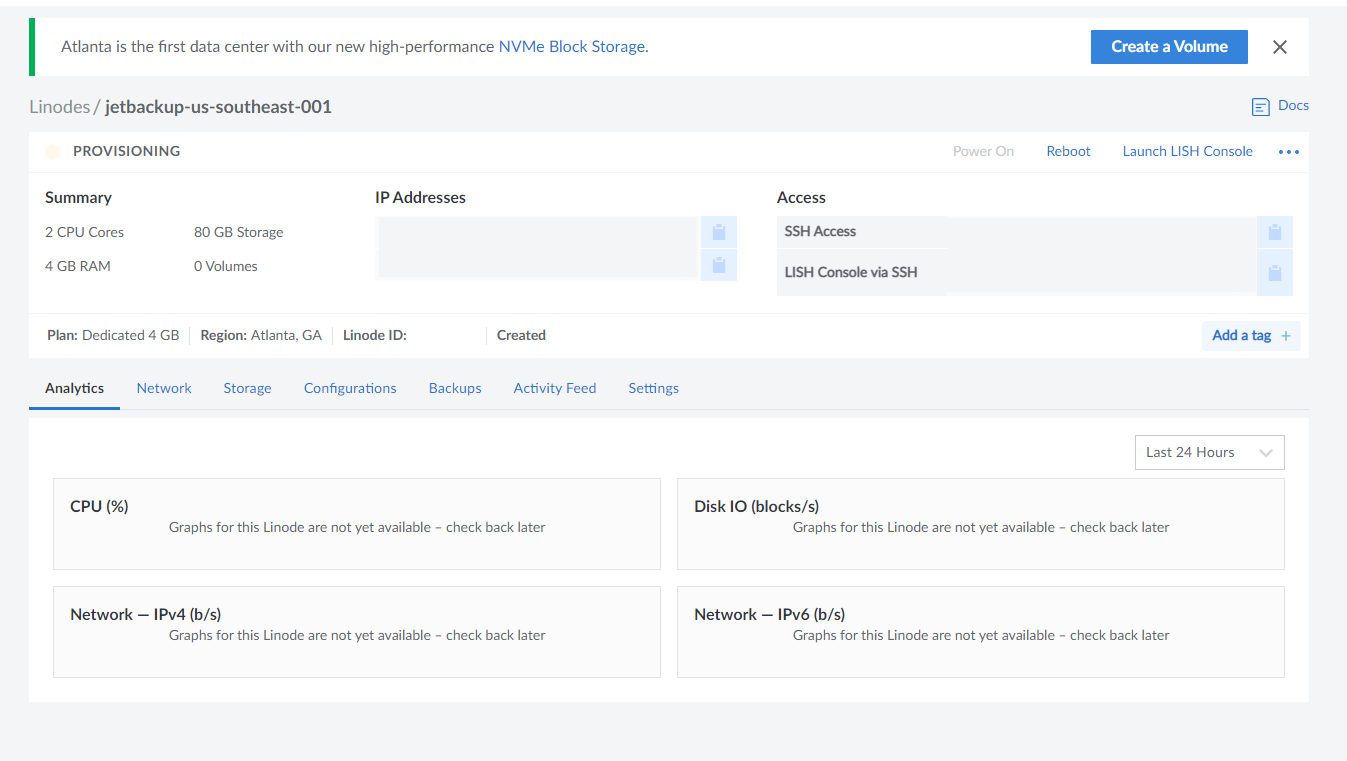The width and height of the screenshot is (1347, 761).
Task: Open the Backups tab
Action: click(454, 388)
